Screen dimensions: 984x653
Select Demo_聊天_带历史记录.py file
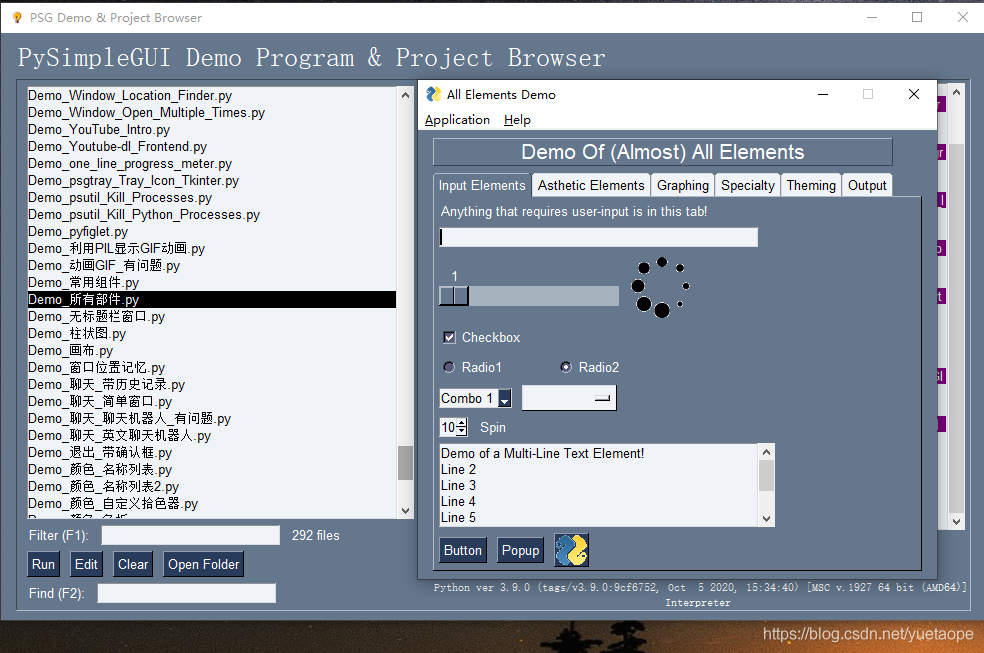coord(211,384)
